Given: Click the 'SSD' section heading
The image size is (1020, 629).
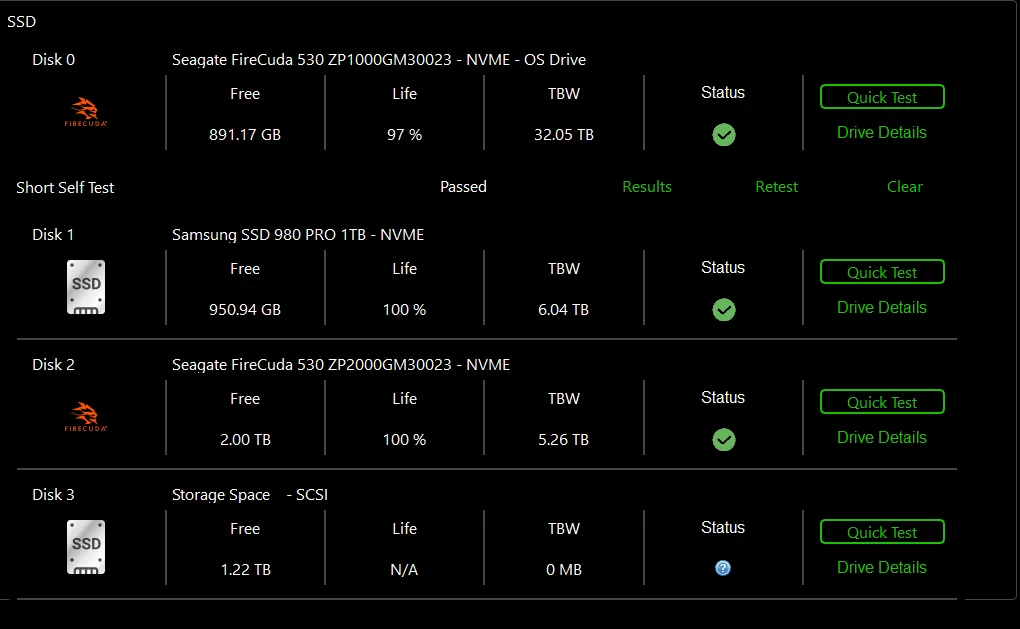Looking at the screenshot, I should [21, 21].
